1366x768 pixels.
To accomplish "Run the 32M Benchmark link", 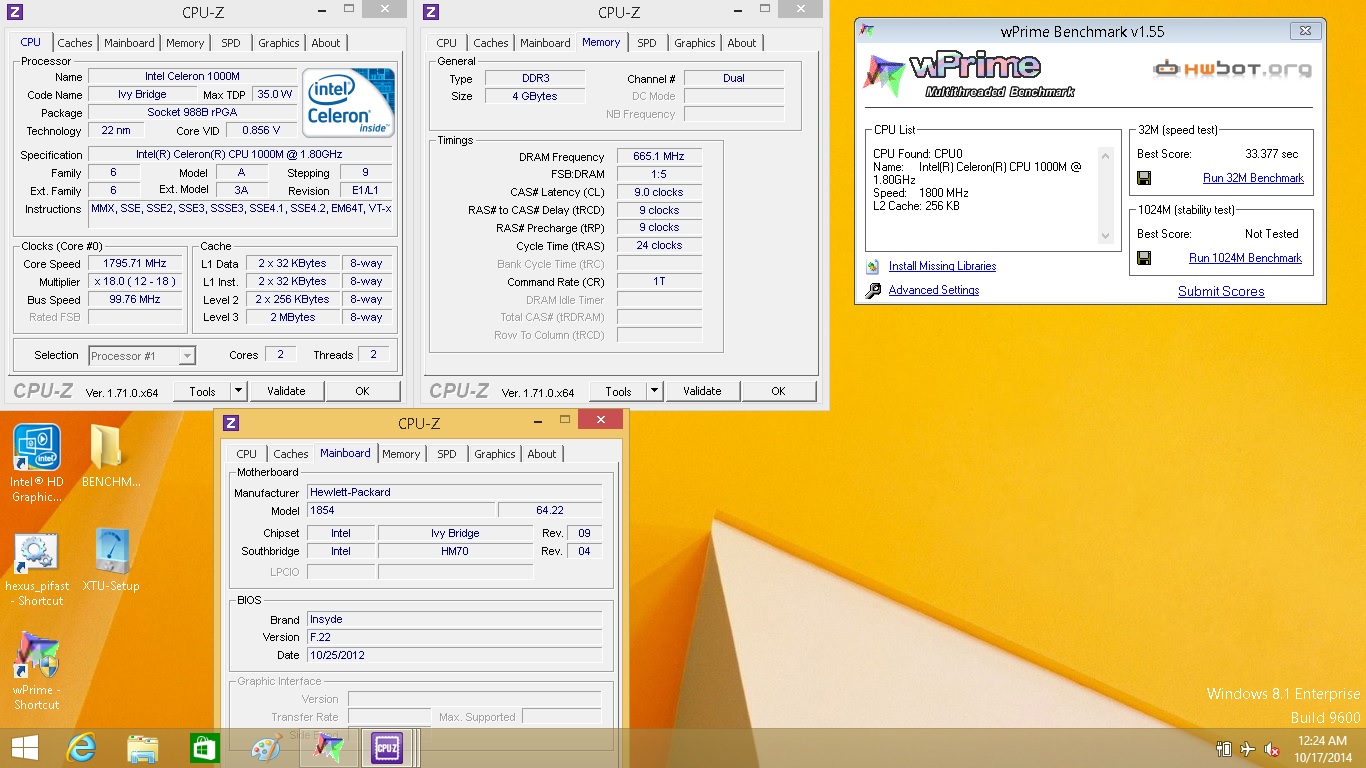I will (1253, 178).
